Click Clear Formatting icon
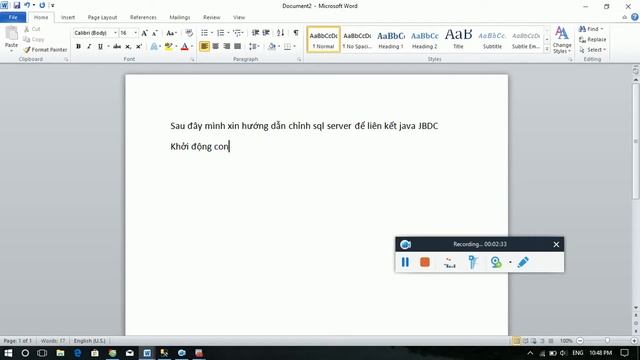Viewport: 640px width, 360px height. click(189, 33)
